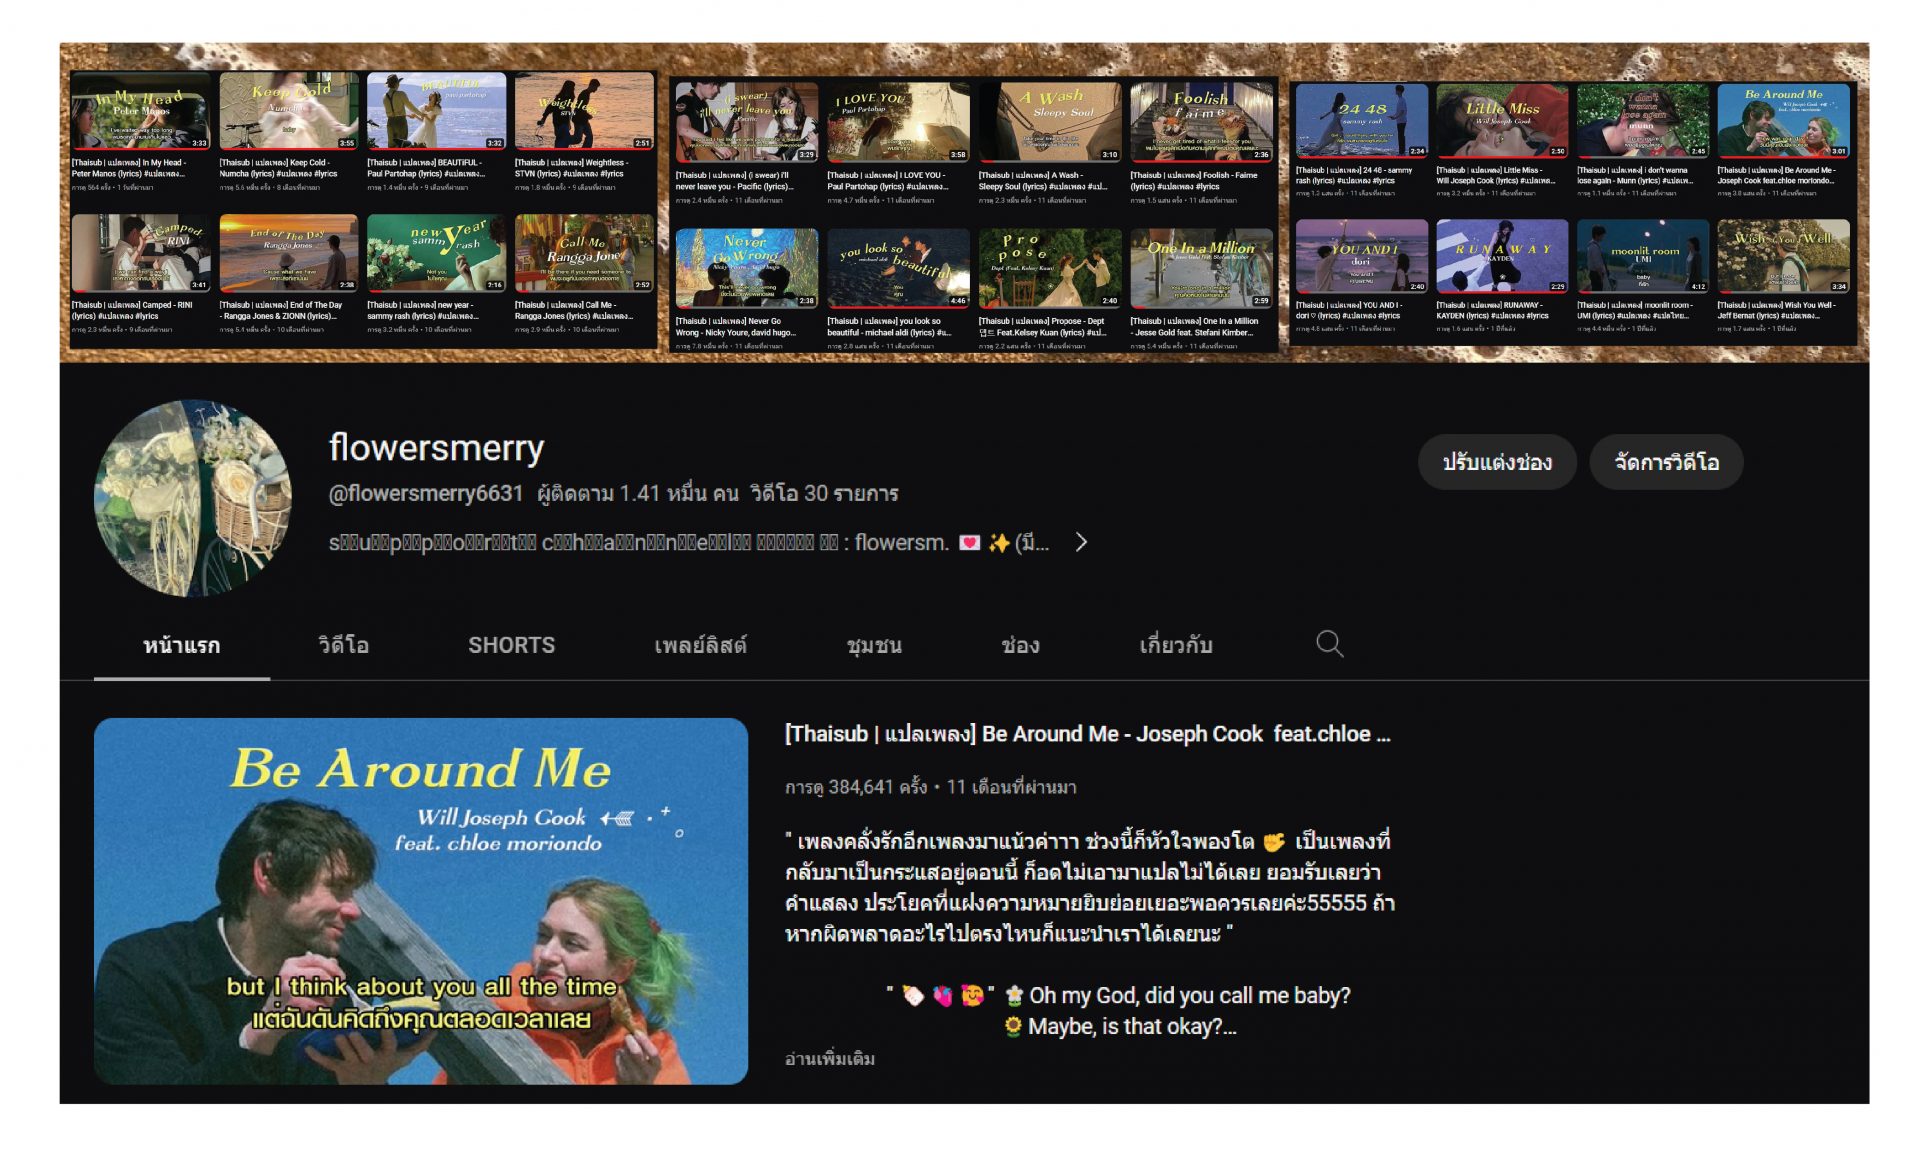
Task: Click the Never Go Wrong banner thumbnail
Action: (747, 268)
